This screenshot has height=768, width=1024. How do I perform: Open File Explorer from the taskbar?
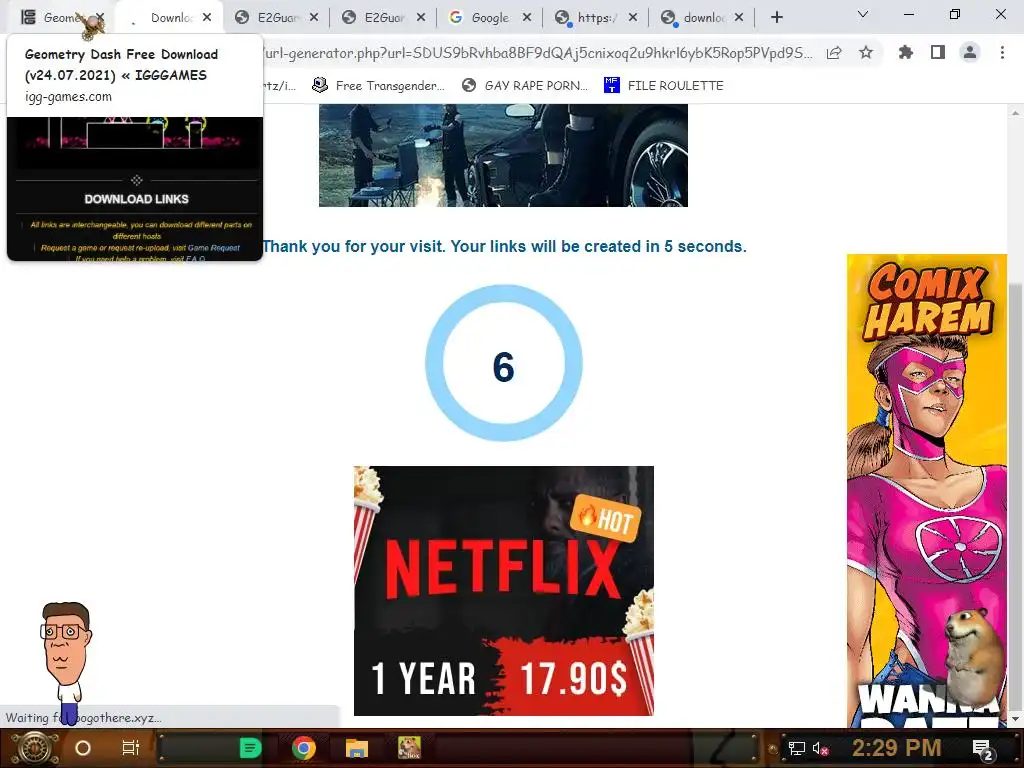pos(357,748)
